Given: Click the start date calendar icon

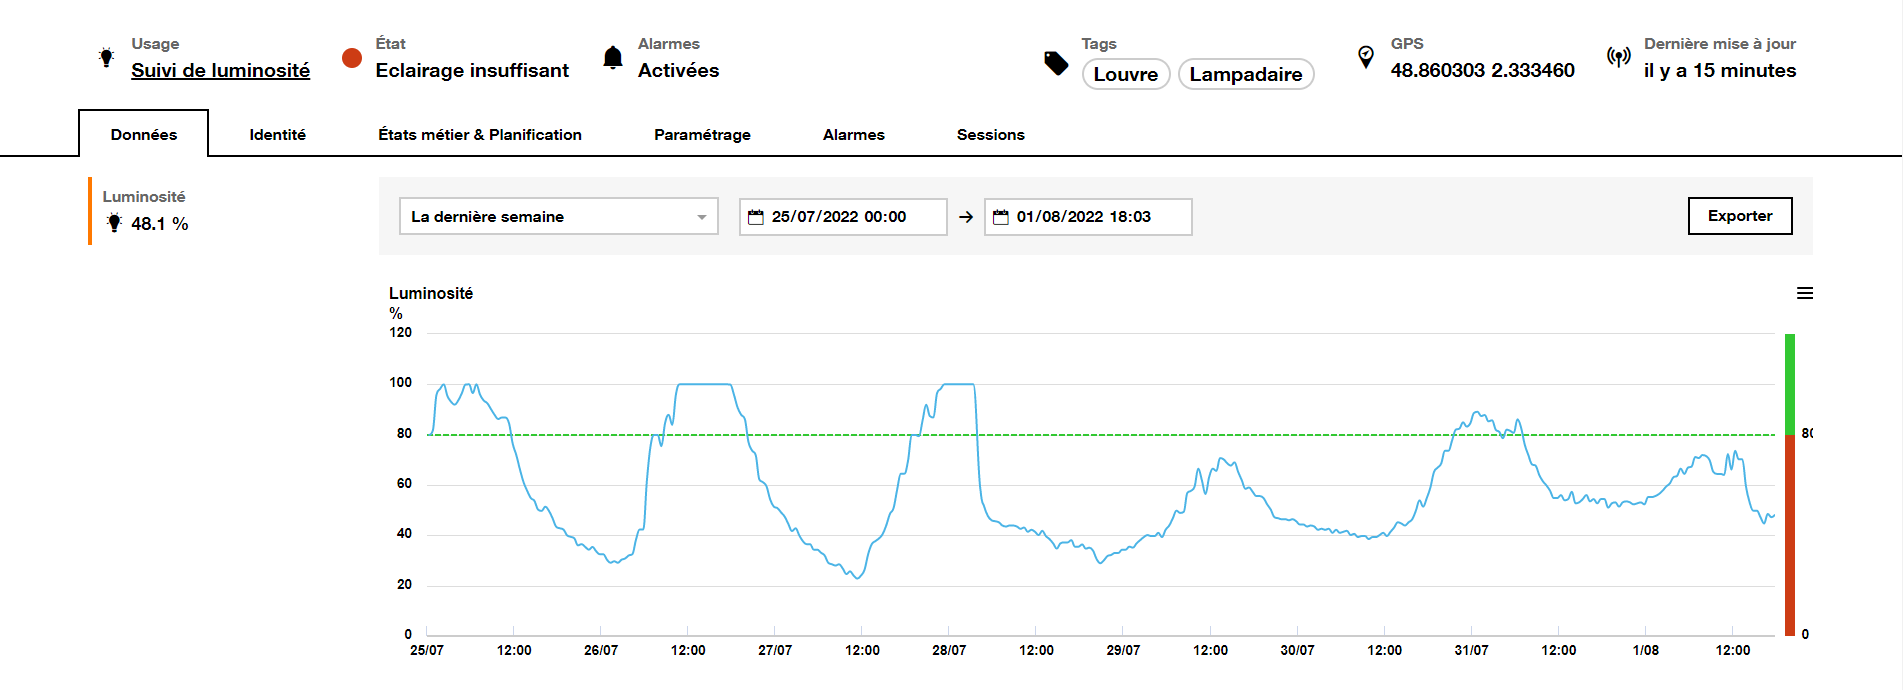Looking at the screenshot, I should [756, 217].
